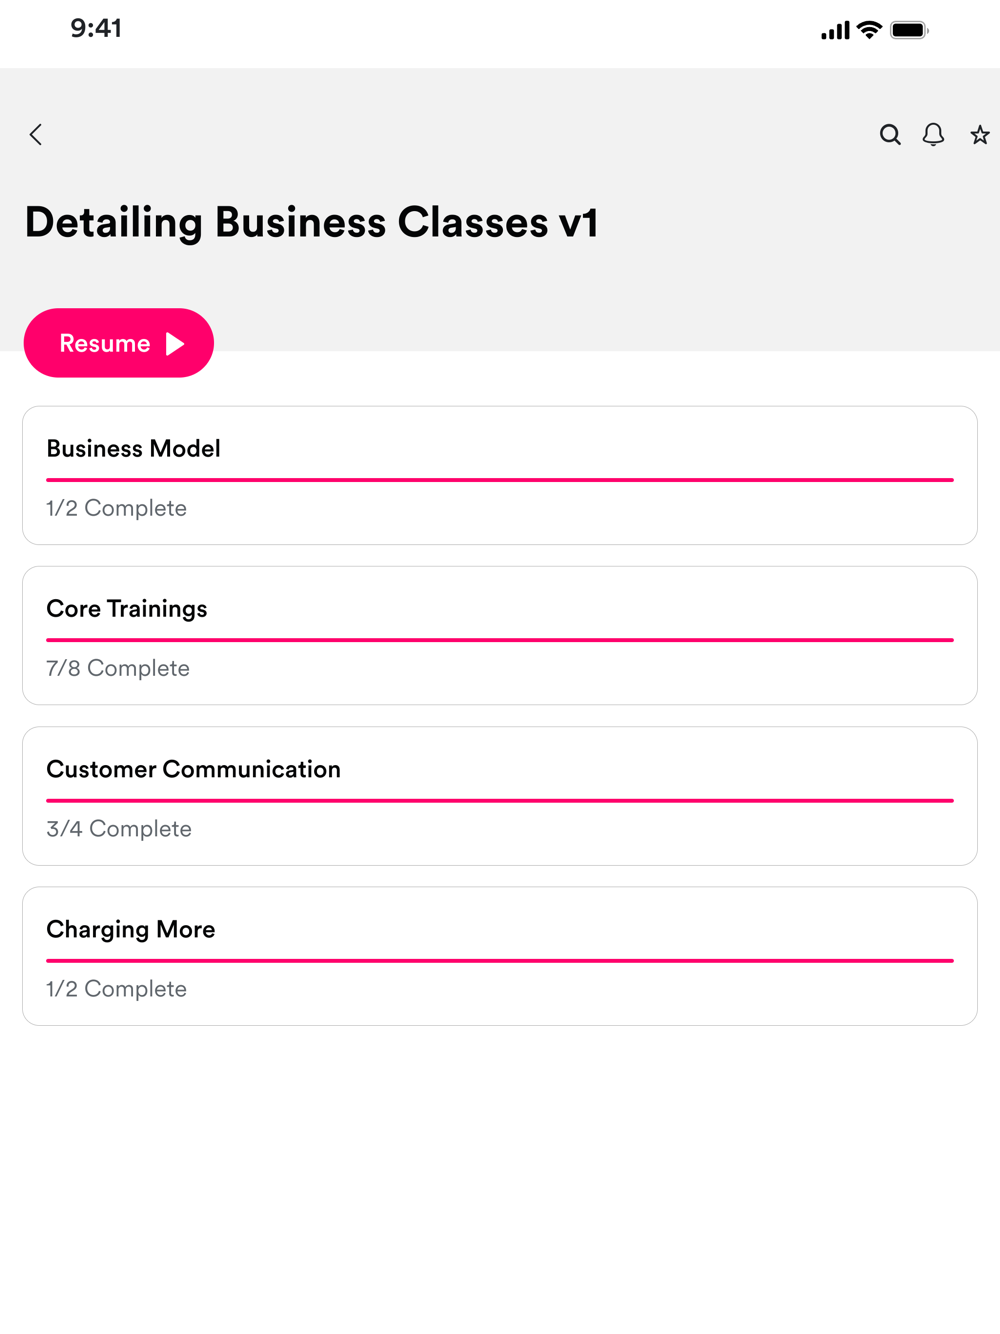Check the Wi-Fi status icon
Screen dimensions: 1000x1334
870,30
